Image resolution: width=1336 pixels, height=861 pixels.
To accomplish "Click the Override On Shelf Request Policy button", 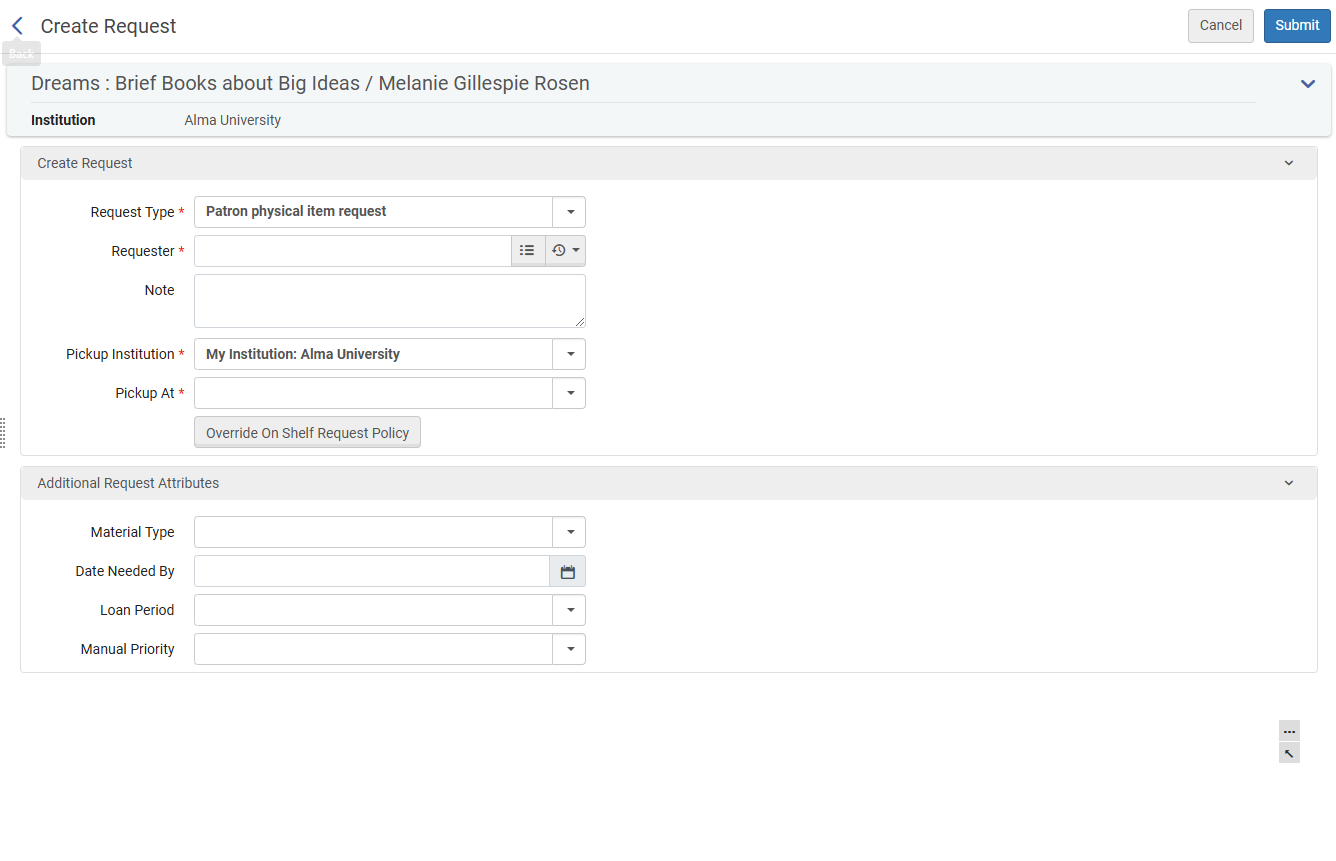I will [307, 433].
